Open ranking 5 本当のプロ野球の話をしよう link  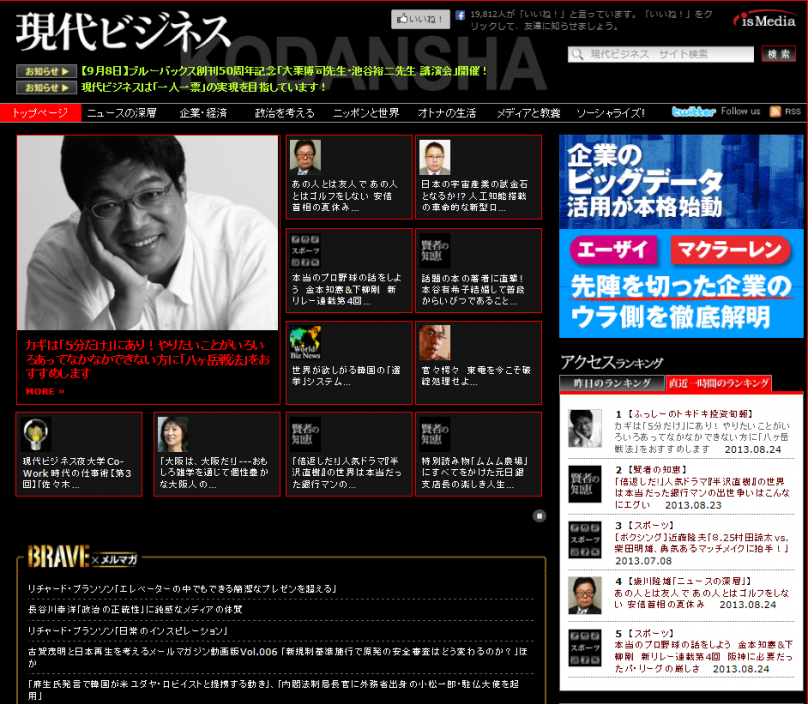(x=703, y=657)
